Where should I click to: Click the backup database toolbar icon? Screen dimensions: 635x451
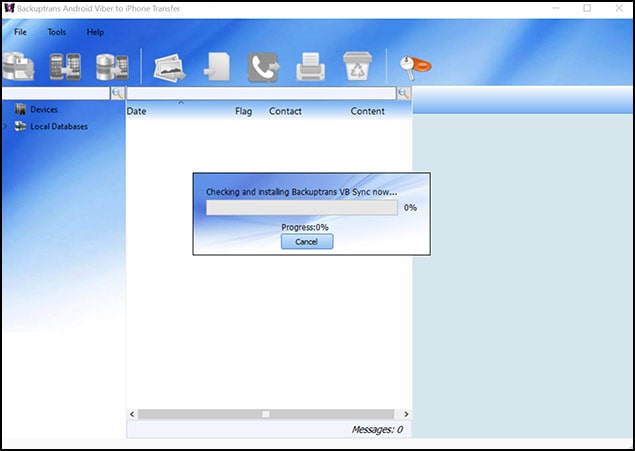pyautogui.click(x=18, y=66)
